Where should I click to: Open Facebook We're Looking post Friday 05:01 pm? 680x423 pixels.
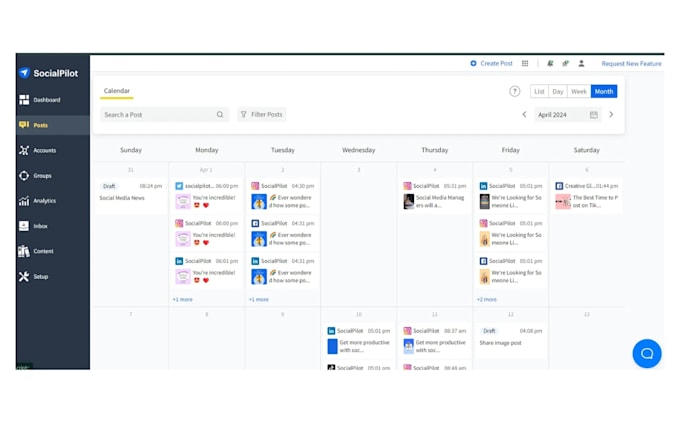pyautogui.click(x=511, y=271)
